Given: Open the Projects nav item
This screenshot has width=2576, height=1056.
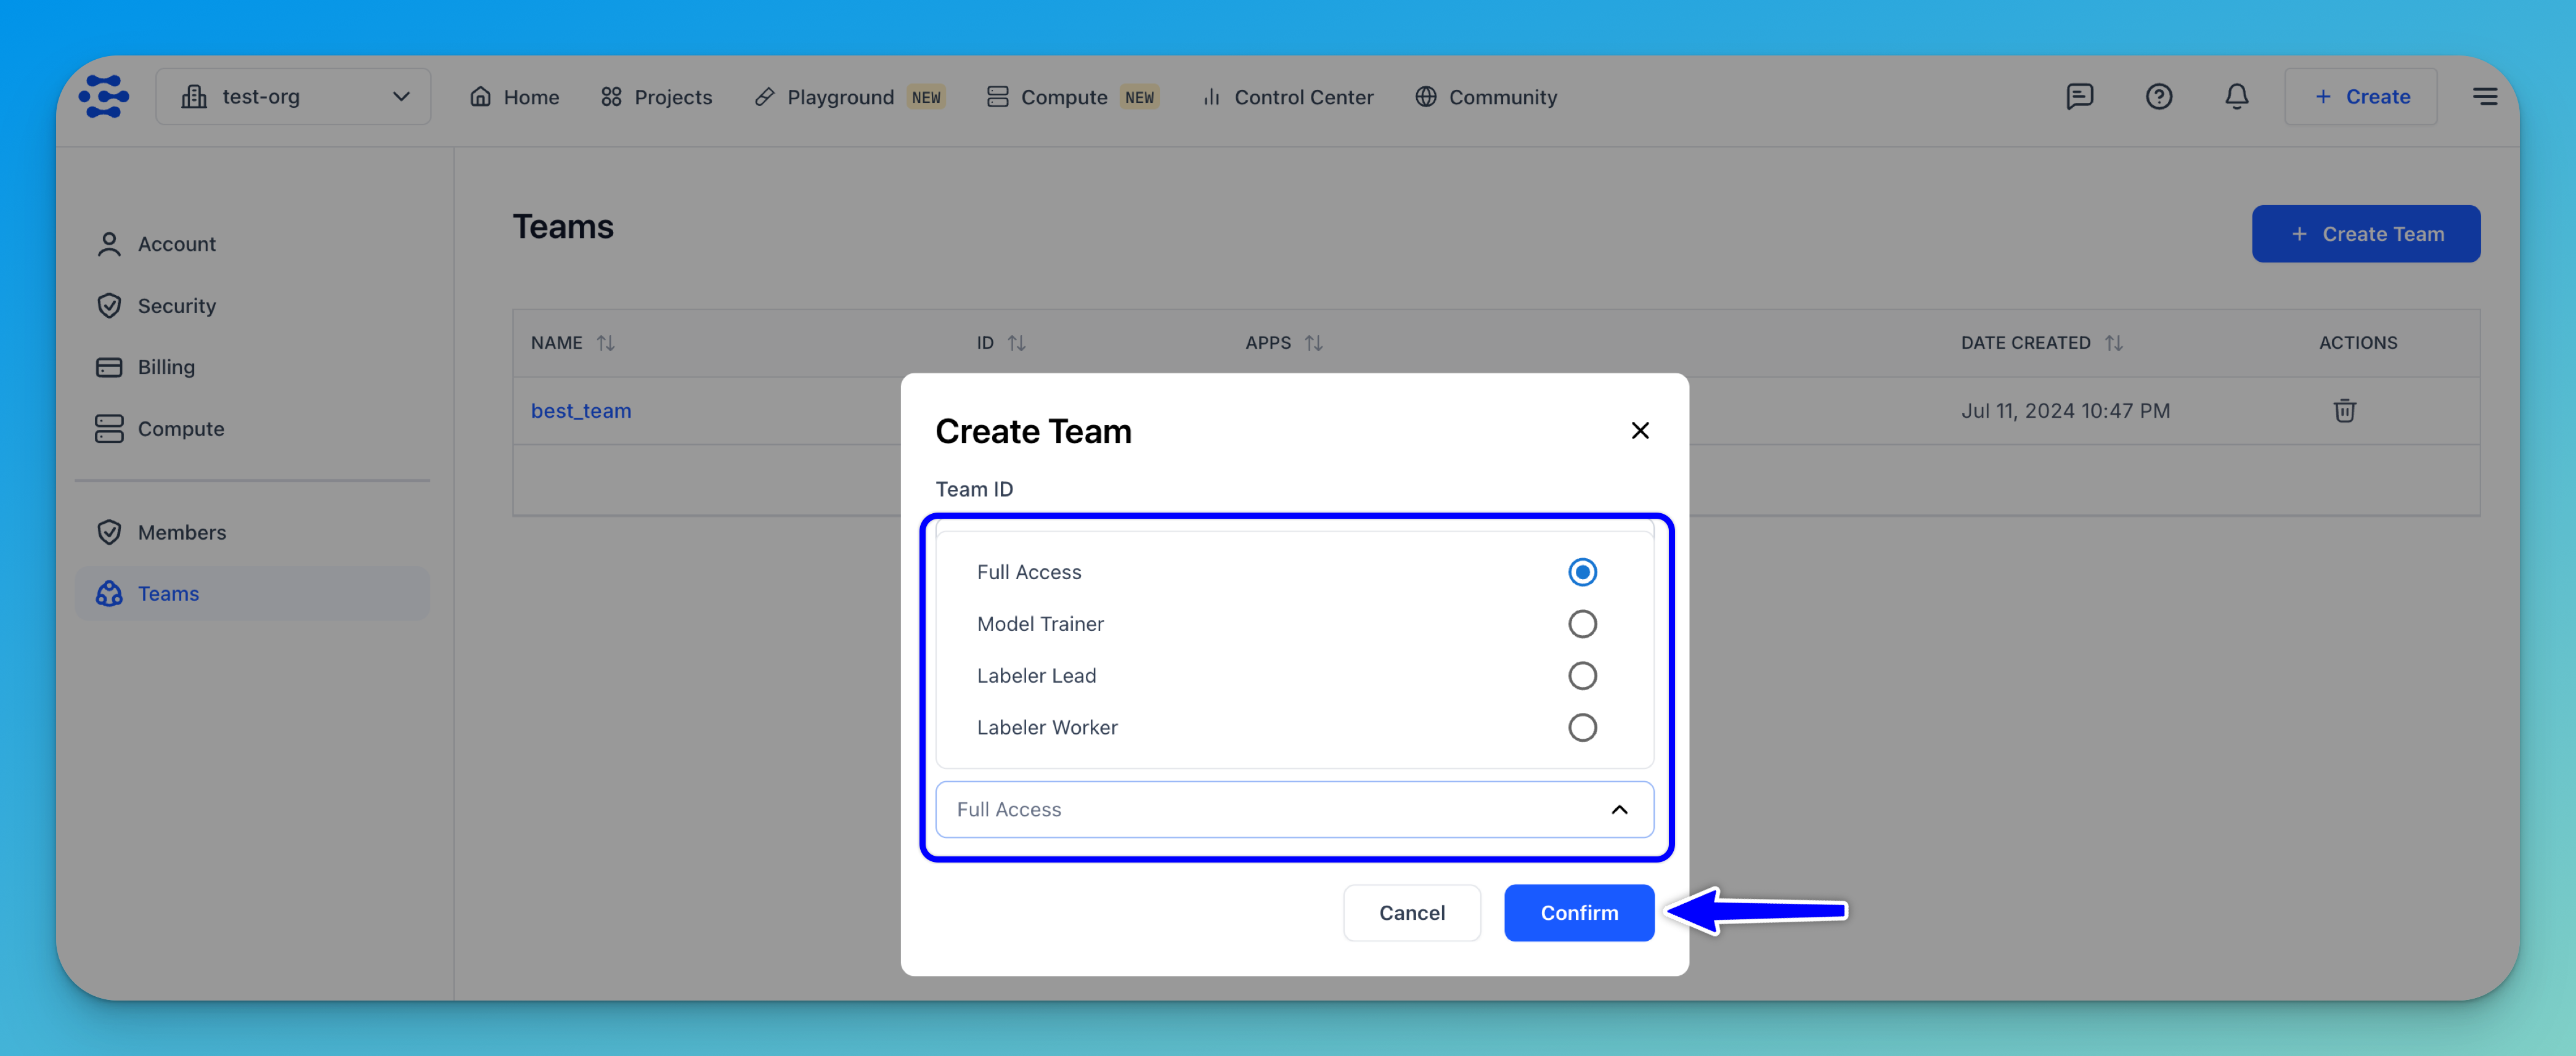Looking at the screenshot, I should click(656, 97).
